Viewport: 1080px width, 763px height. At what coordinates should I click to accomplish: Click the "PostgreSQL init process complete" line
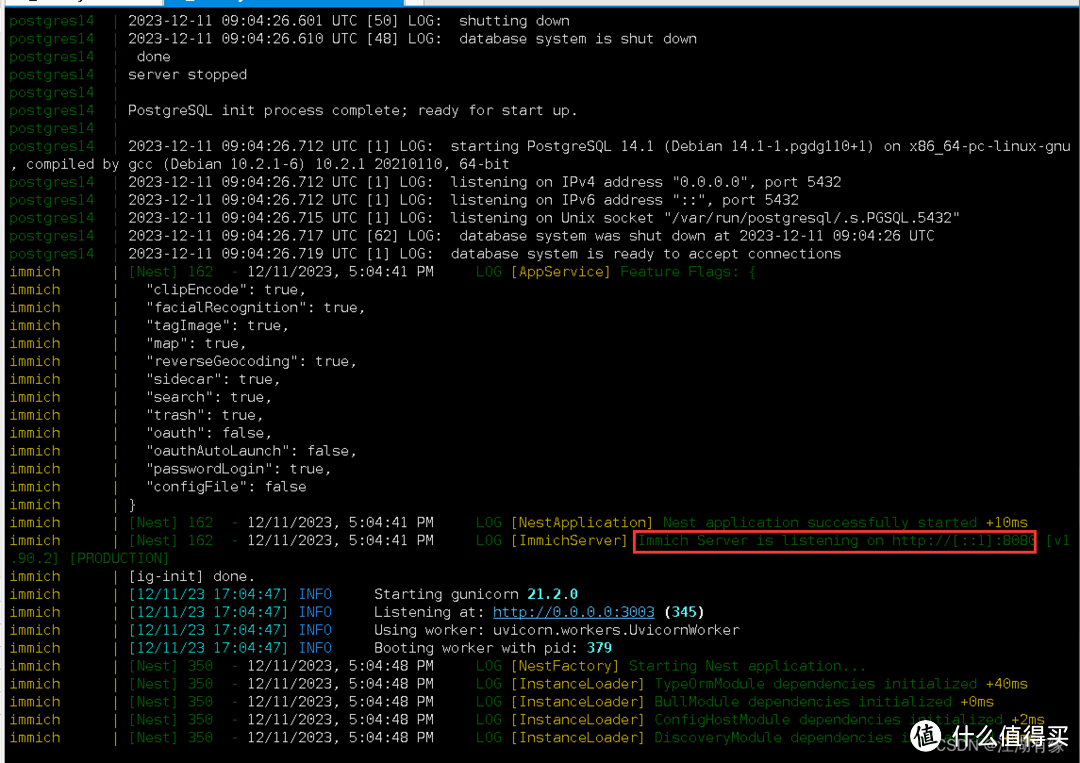coord(352,110)
